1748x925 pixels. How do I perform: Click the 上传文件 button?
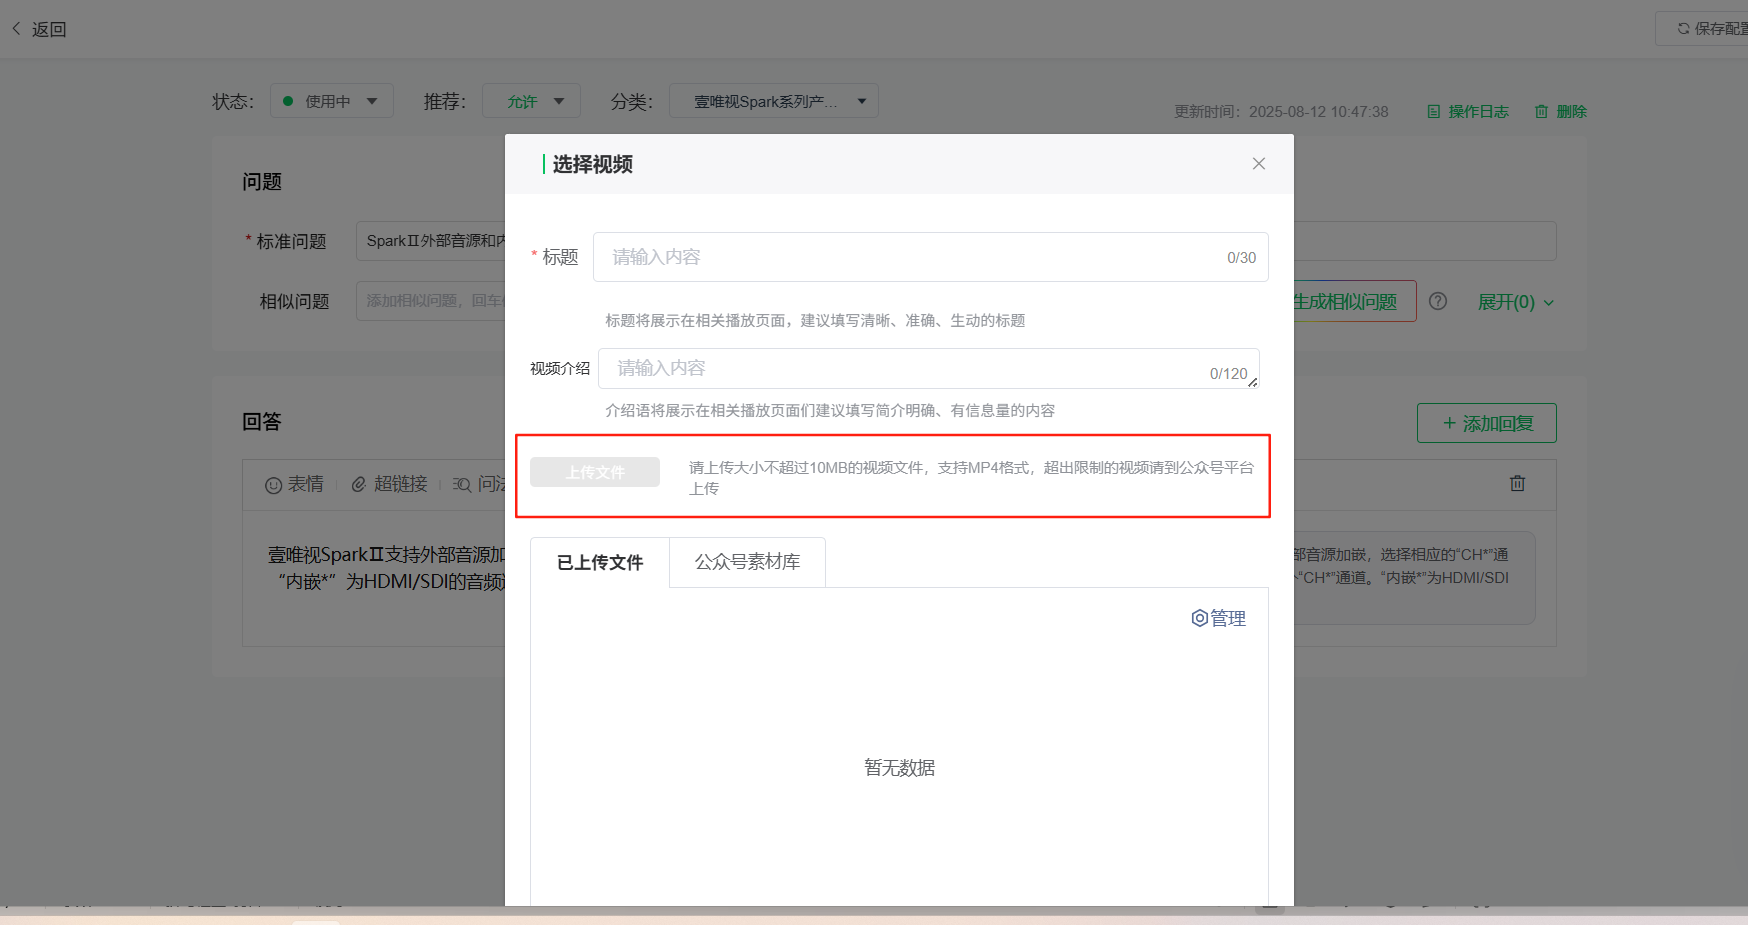pyautogui.click(x=595, y=472)
